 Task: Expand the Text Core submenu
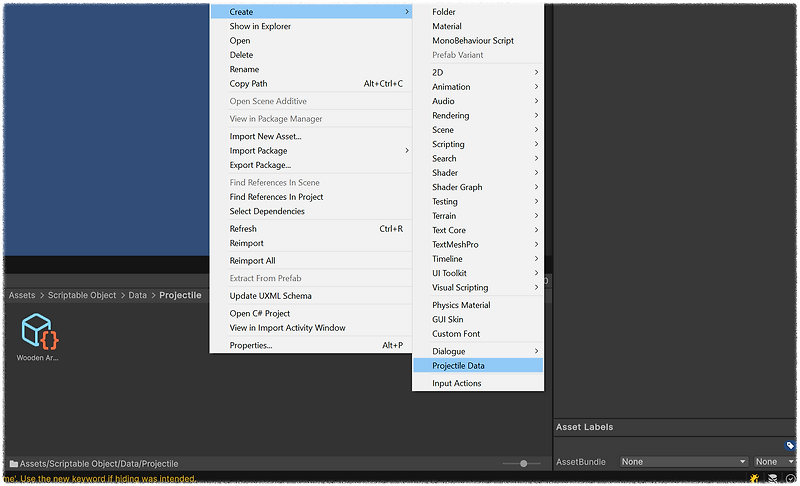(478, 230)
